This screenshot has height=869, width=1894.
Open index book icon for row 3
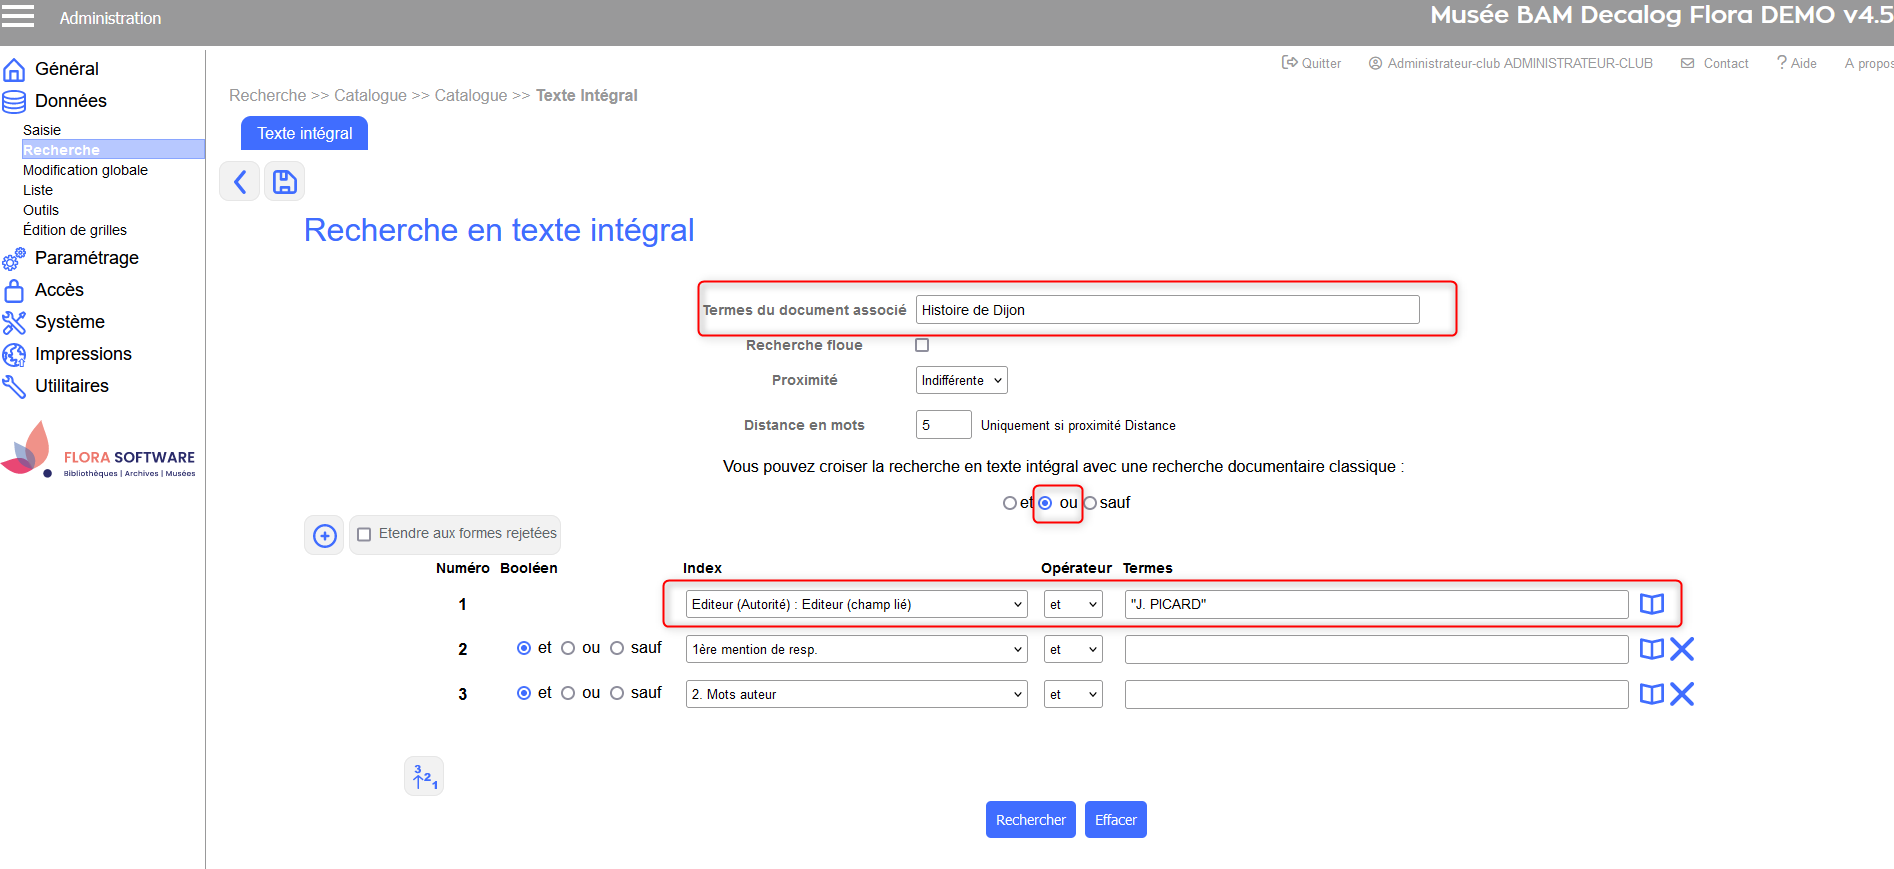1651,694
